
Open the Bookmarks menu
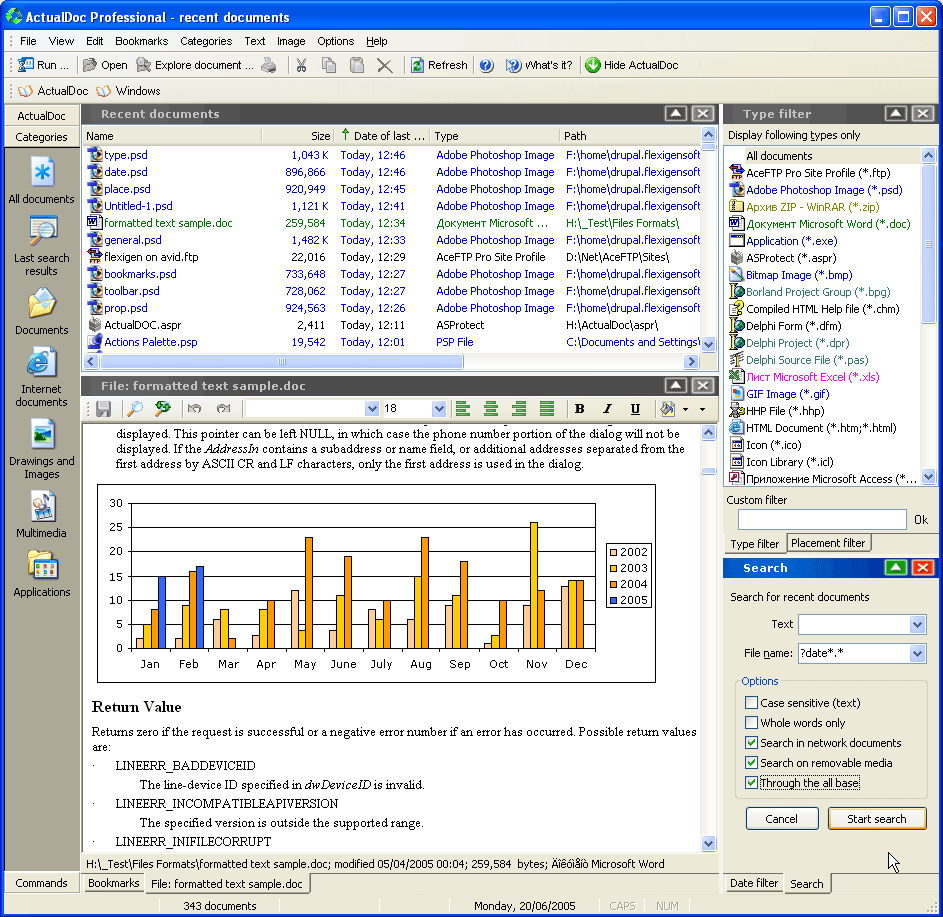pyautogui.click(x=141, y=41)
